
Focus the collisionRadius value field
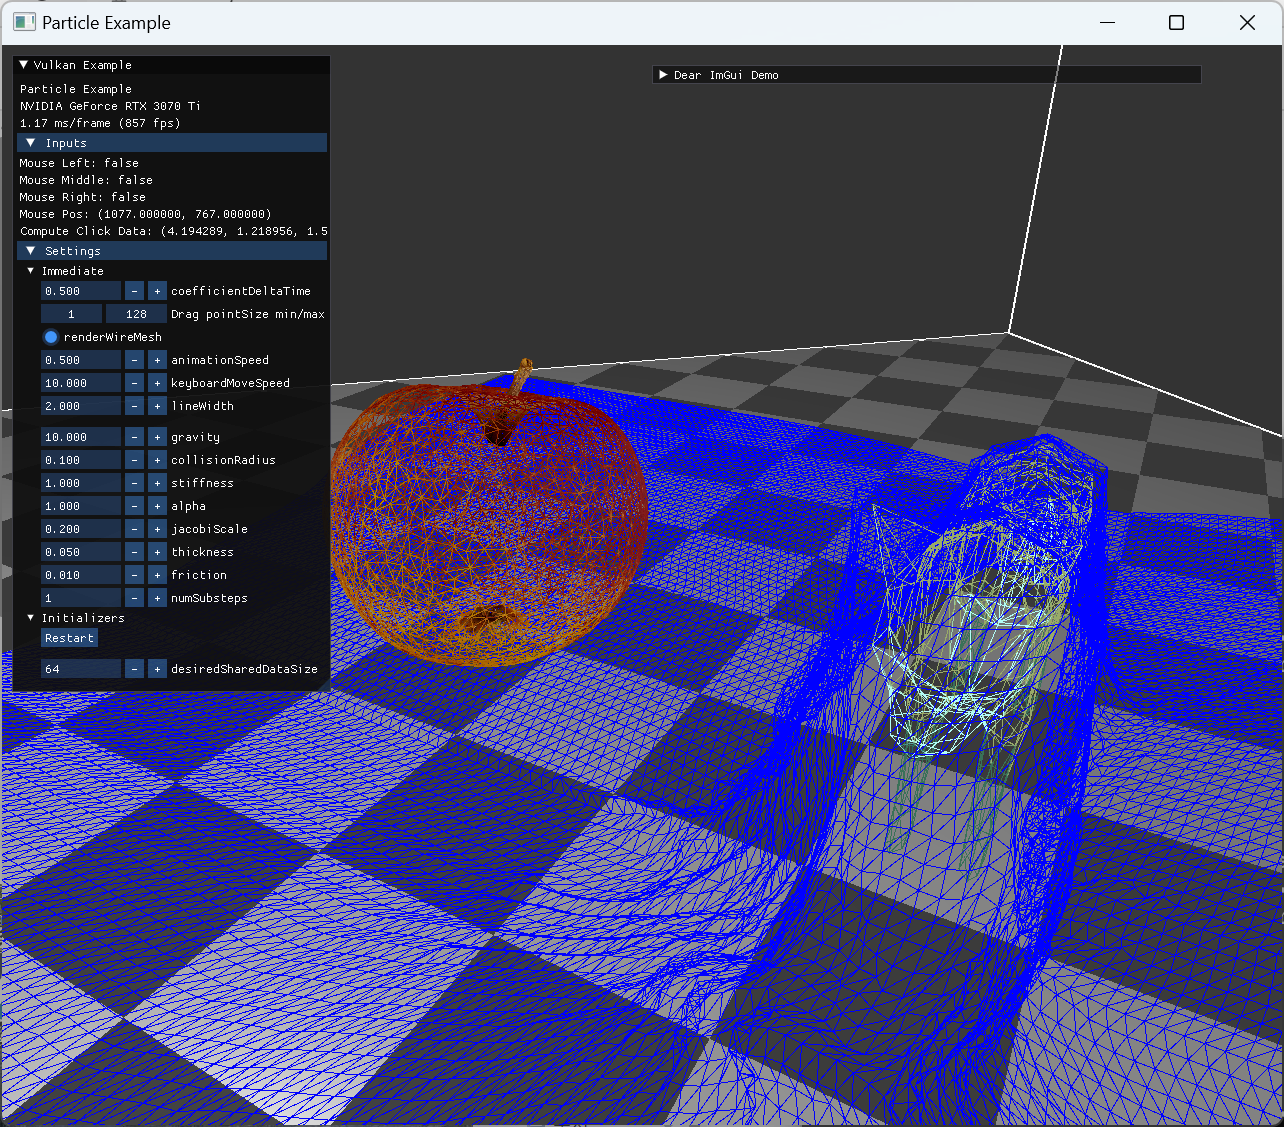(81, 460)
